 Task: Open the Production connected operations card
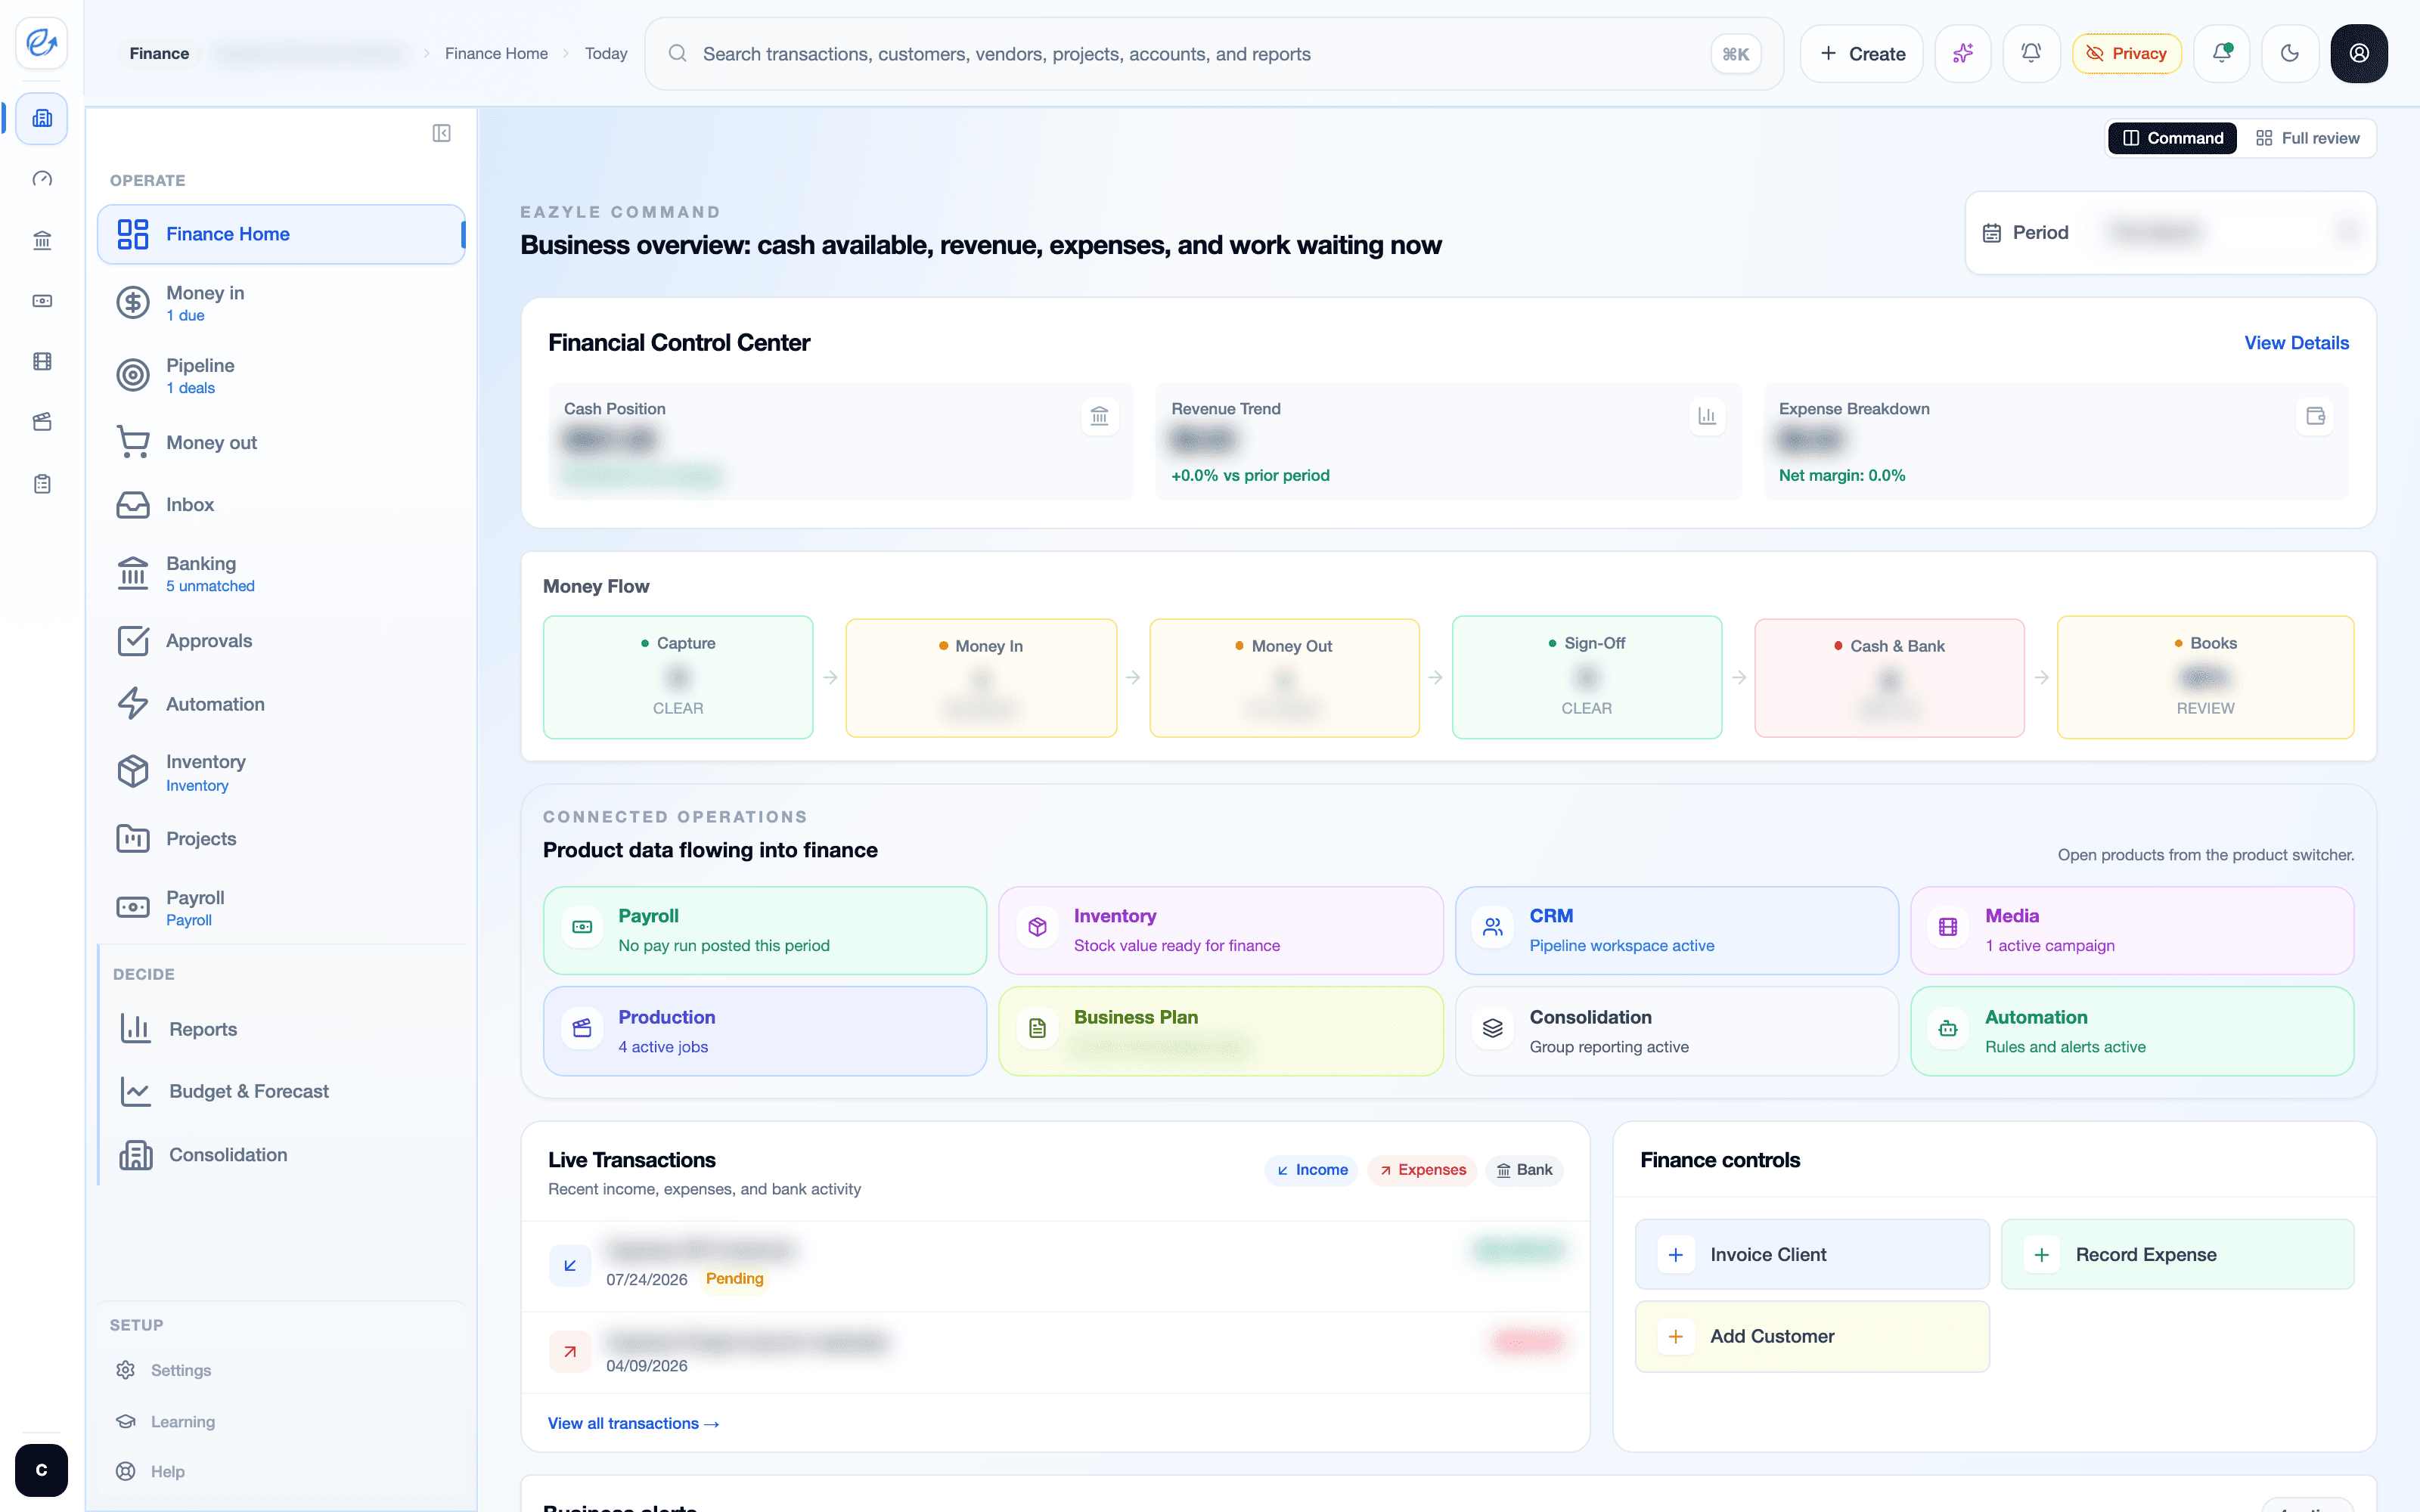pyautogui.click(x=765, y=1031)
